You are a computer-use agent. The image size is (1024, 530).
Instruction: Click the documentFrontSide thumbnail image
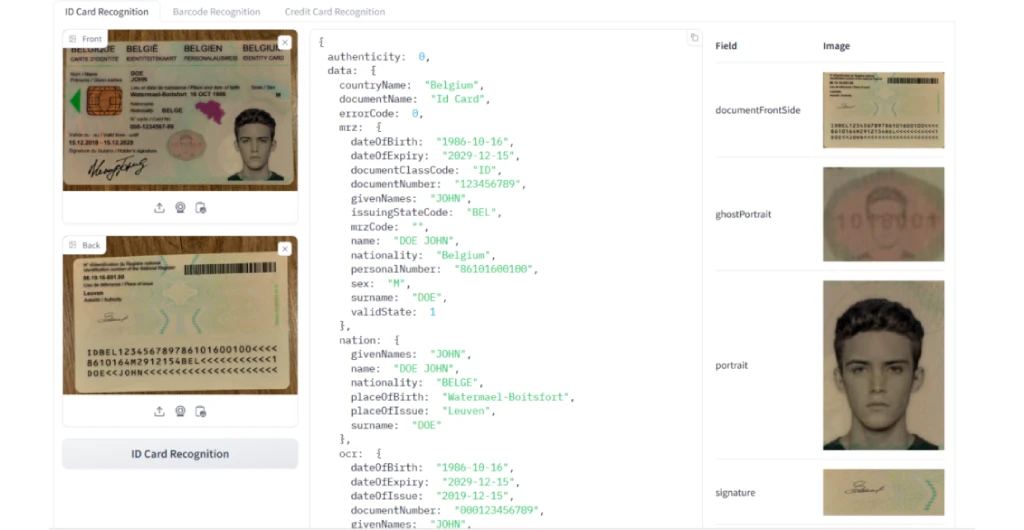[x=882, y=110]
